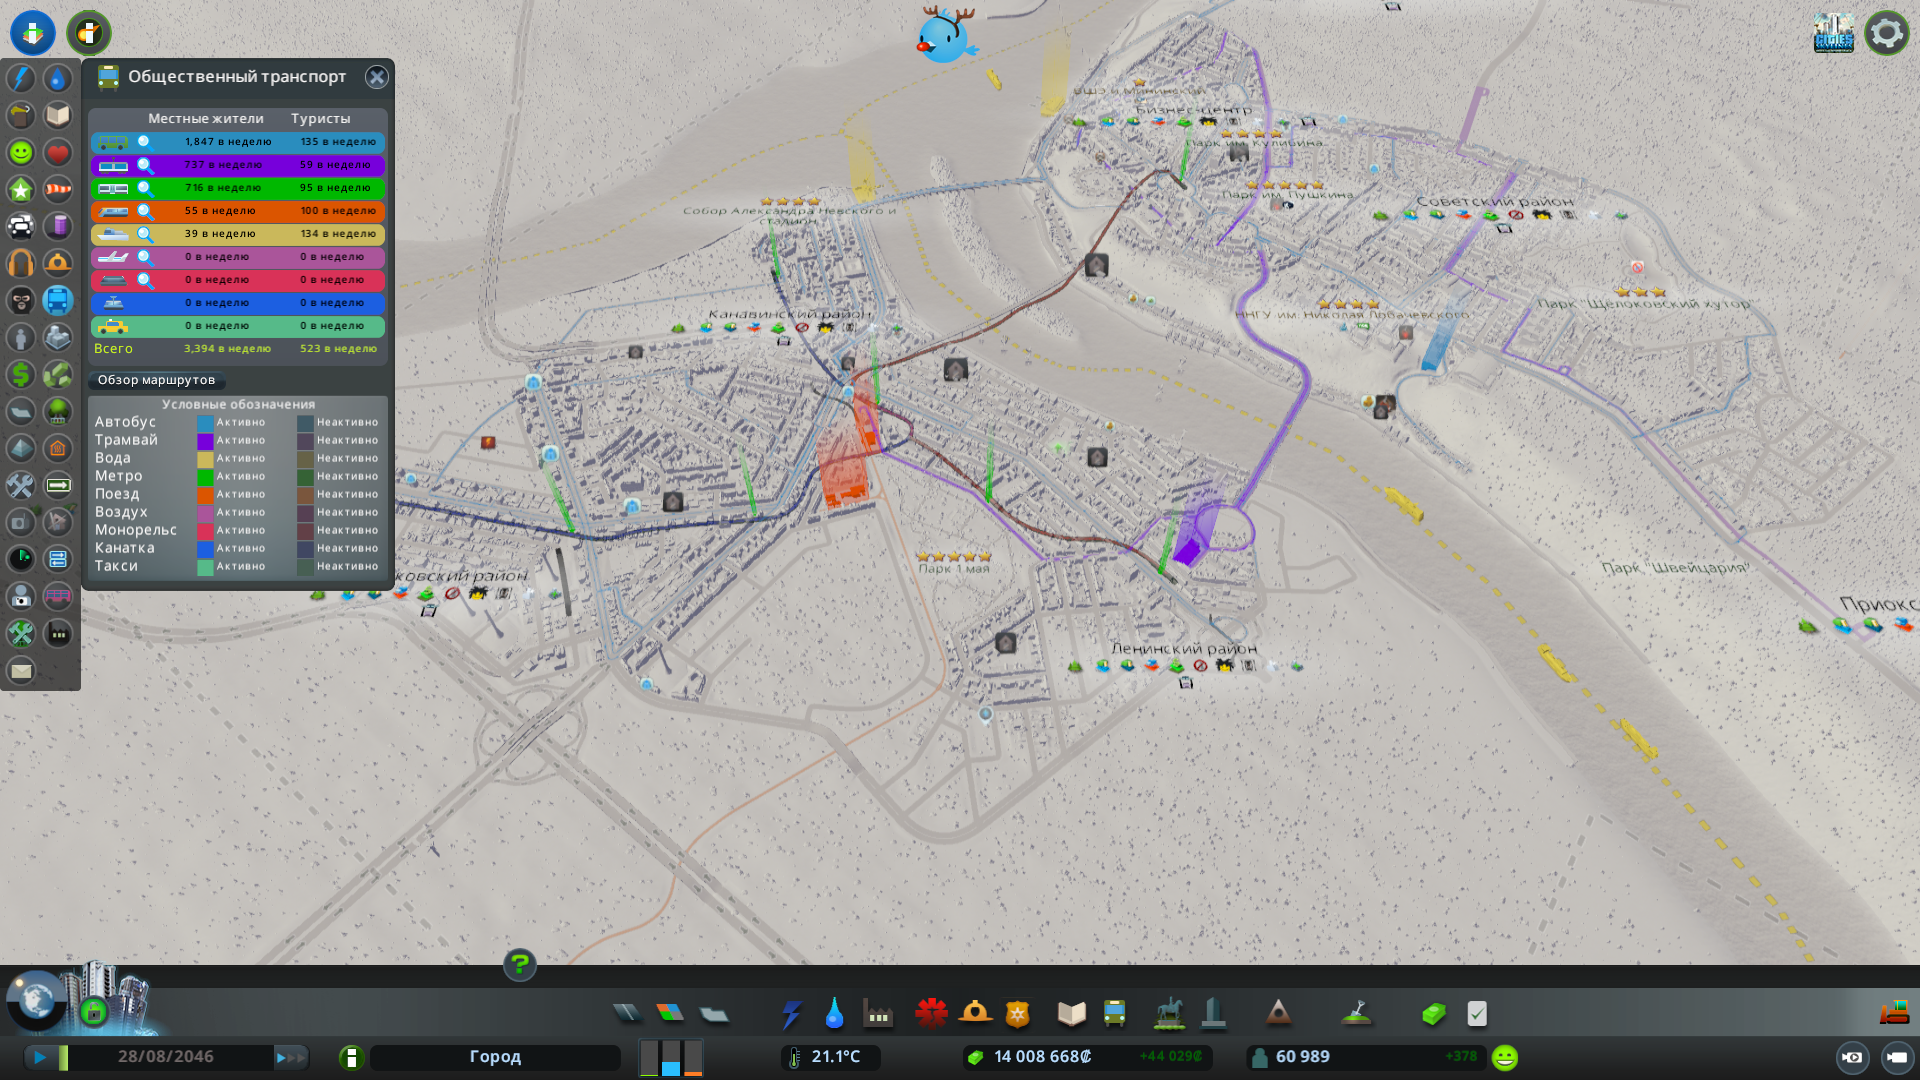Select the happiness info view smiley icon
This screenshot has width=1920, height=1080.
click(21, 152)
